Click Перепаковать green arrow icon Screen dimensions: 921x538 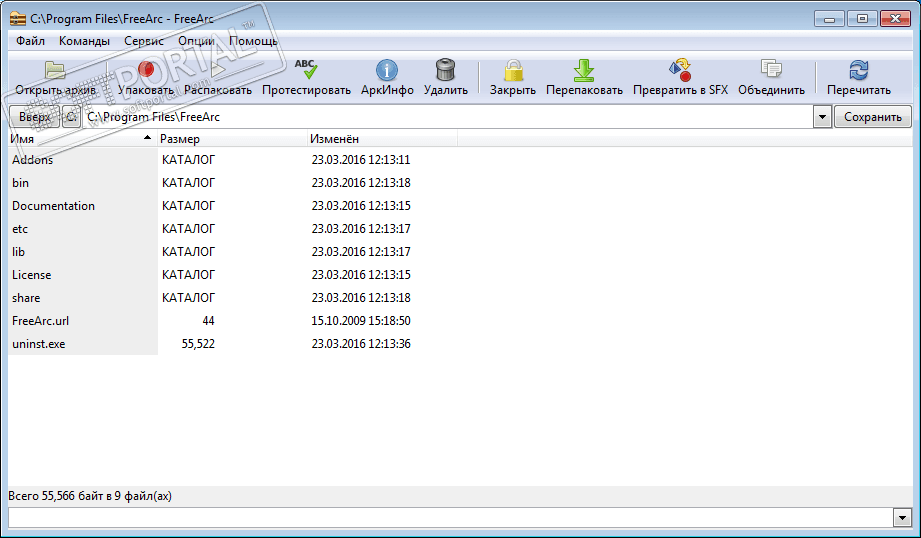pos(584,70)
